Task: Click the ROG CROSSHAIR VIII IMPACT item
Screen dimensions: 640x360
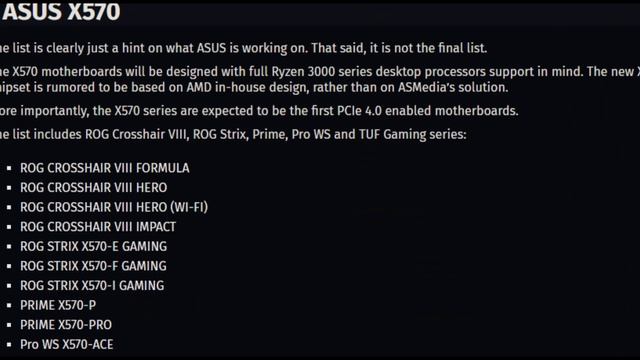Action: 98,227
